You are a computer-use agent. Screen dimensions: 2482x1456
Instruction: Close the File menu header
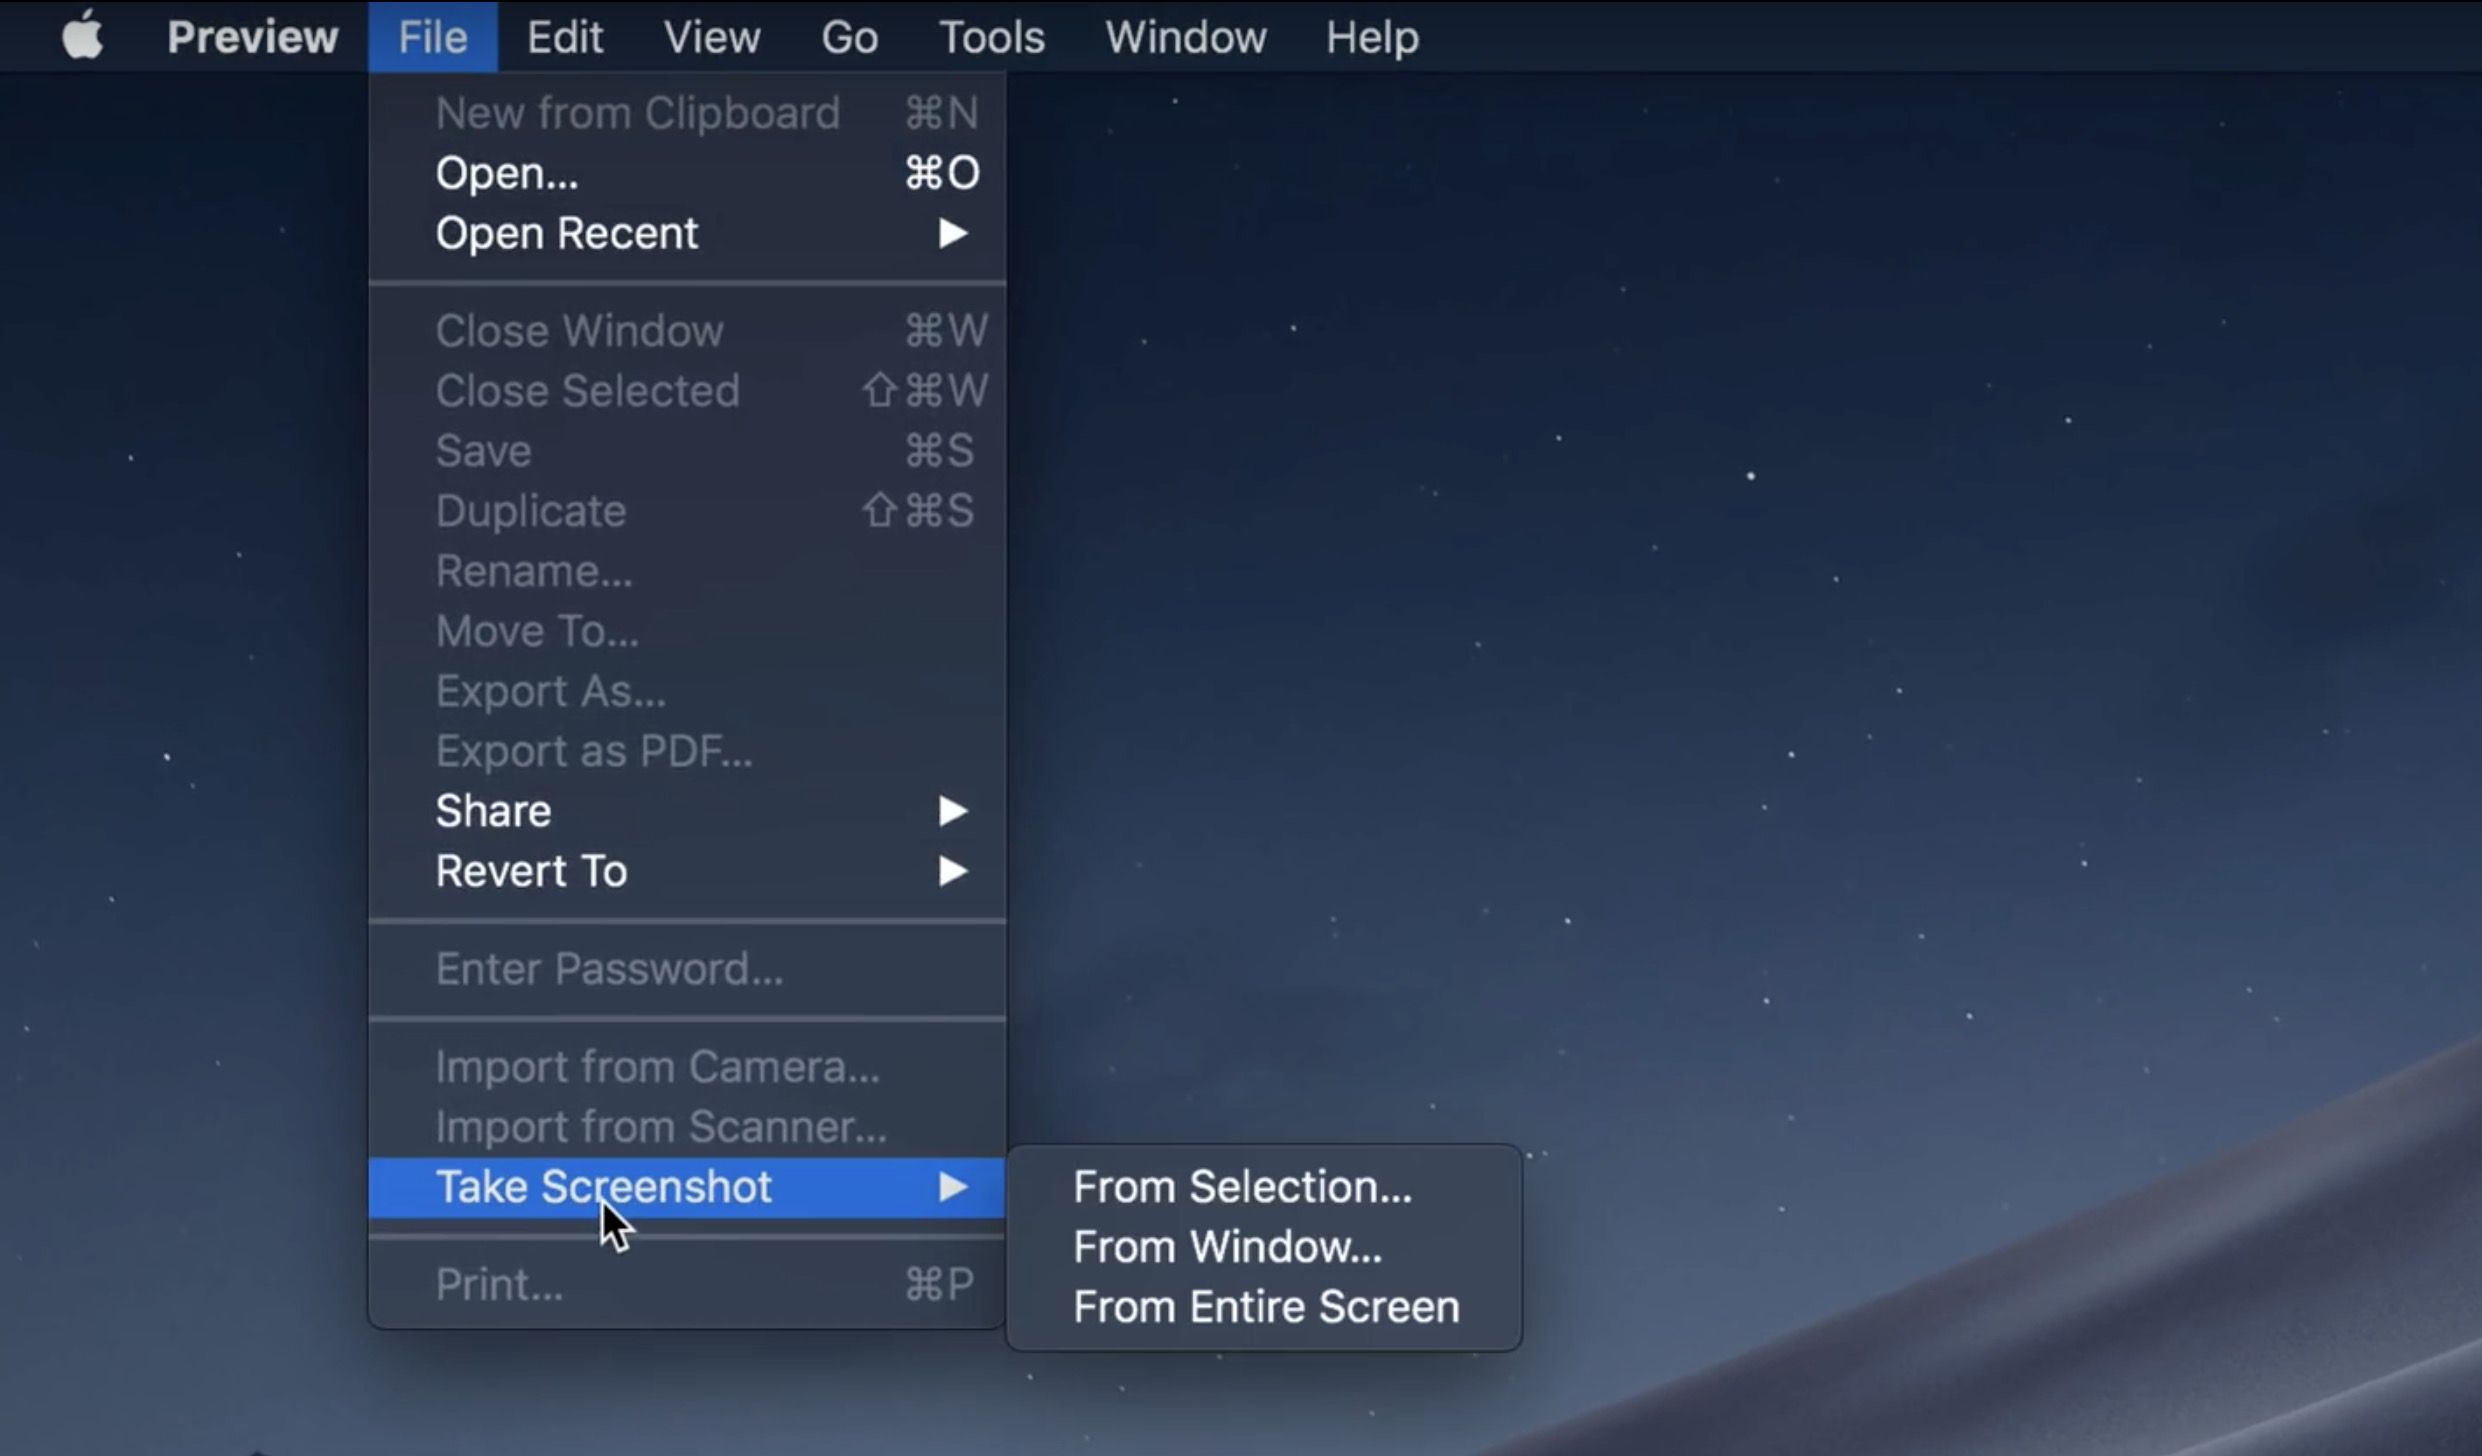[x=432, y=37]
